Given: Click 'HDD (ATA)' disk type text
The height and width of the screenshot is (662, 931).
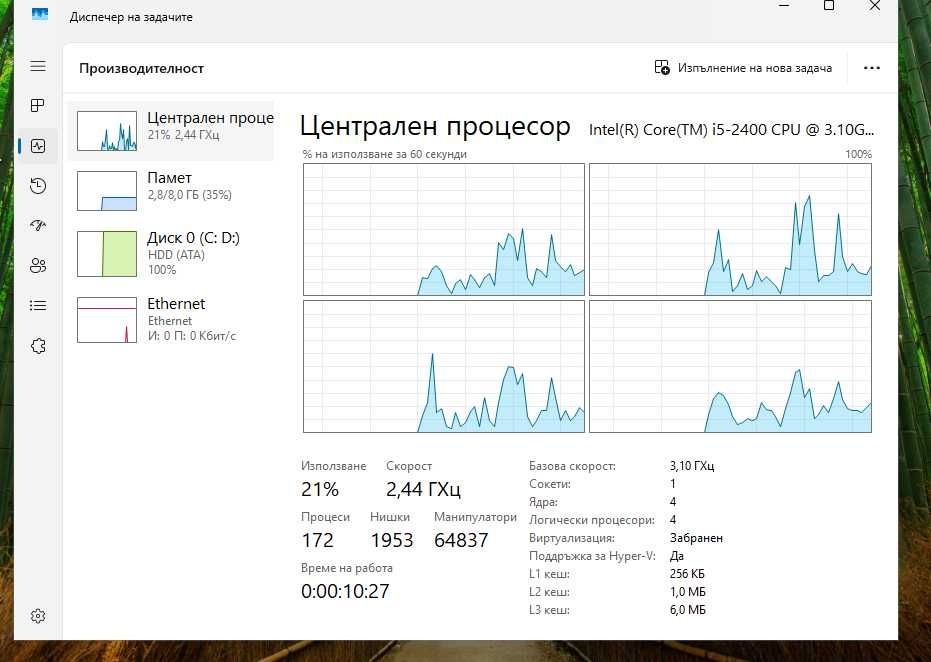Looking at the screenshot, I should pyautogui.click(x=176, y=255).
